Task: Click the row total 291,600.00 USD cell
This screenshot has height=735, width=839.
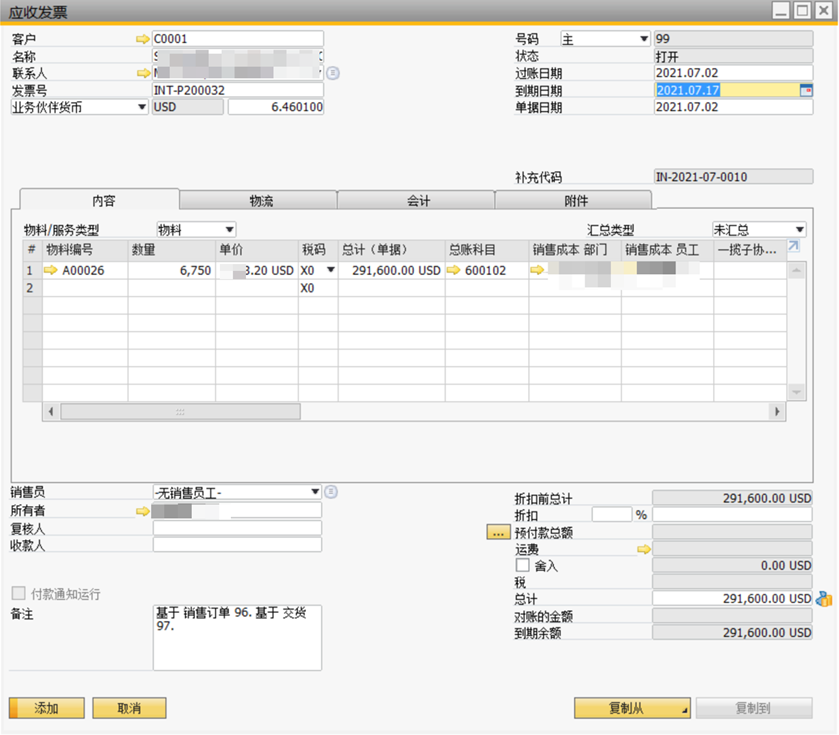Action: [392, 270]
